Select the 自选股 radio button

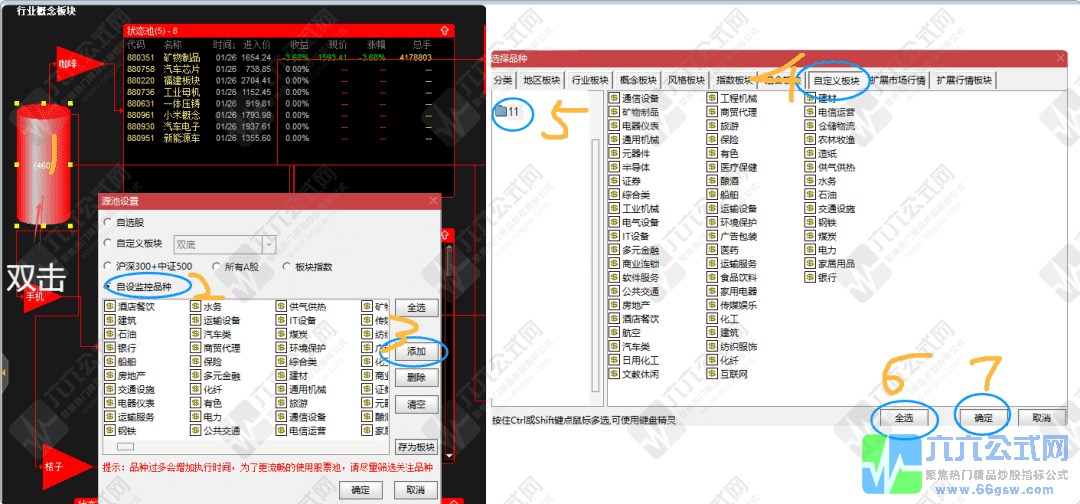point(107,222)
